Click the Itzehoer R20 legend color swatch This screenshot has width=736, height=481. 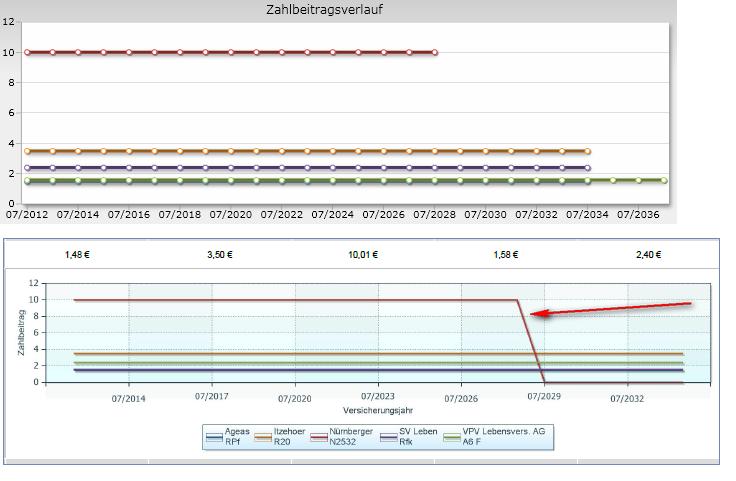click(263, 437)
